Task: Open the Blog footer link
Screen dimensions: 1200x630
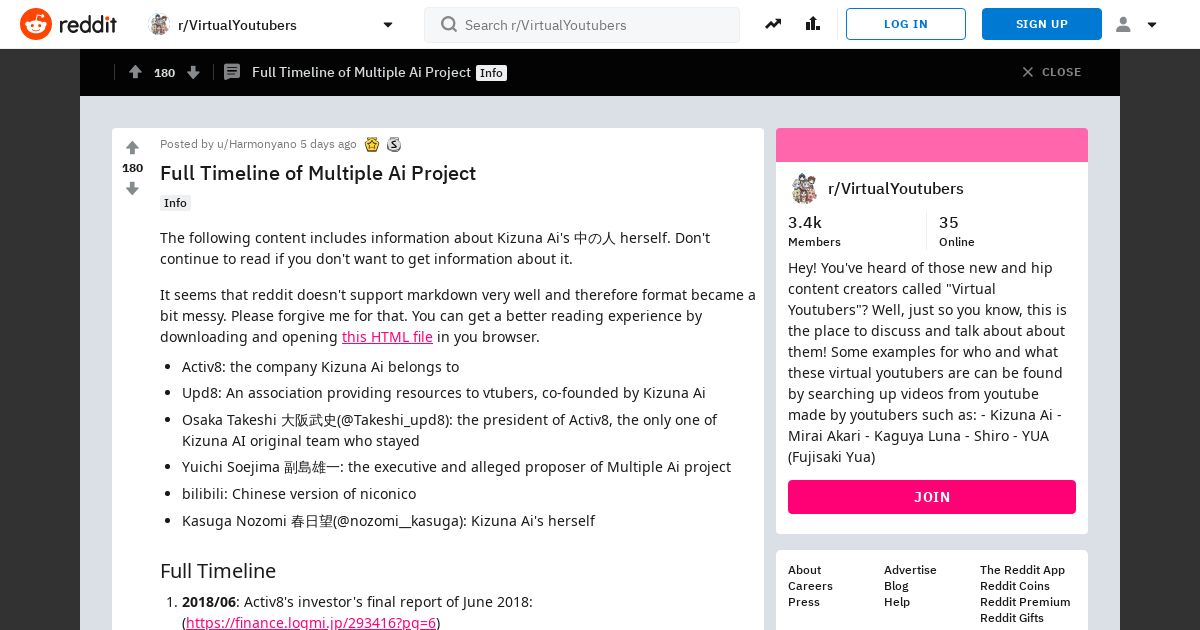Action: (896, 586)
